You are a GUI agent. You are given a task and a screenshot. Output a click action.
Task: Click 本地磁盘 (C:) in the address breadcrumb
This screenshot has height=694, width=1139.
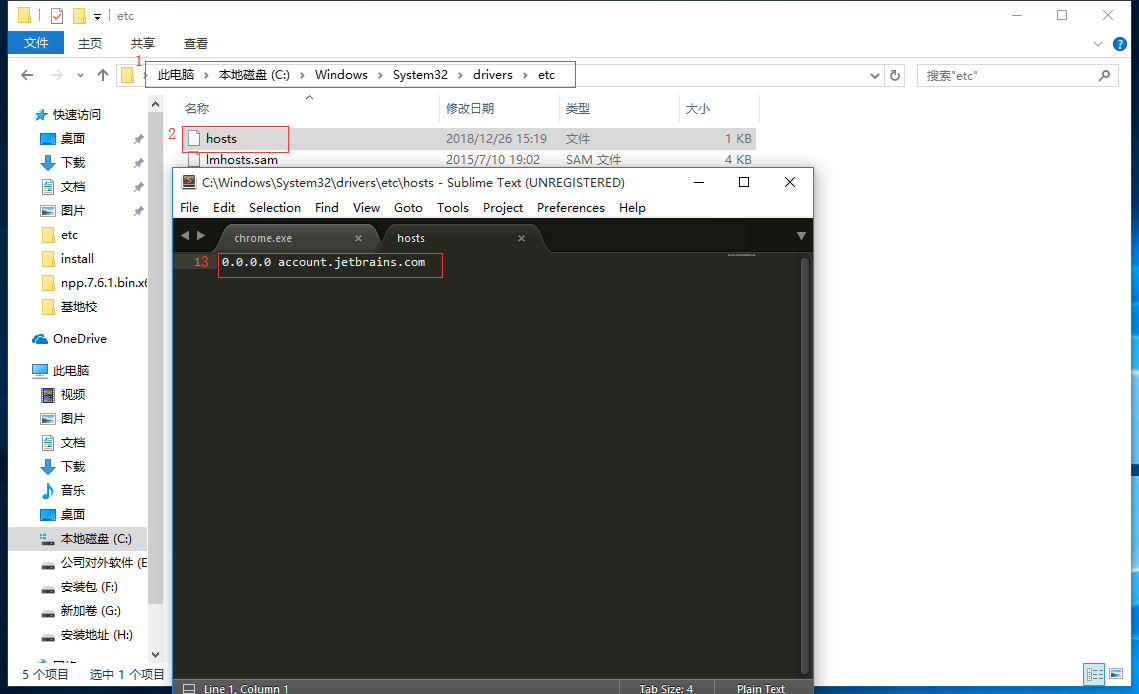point(254,75)
